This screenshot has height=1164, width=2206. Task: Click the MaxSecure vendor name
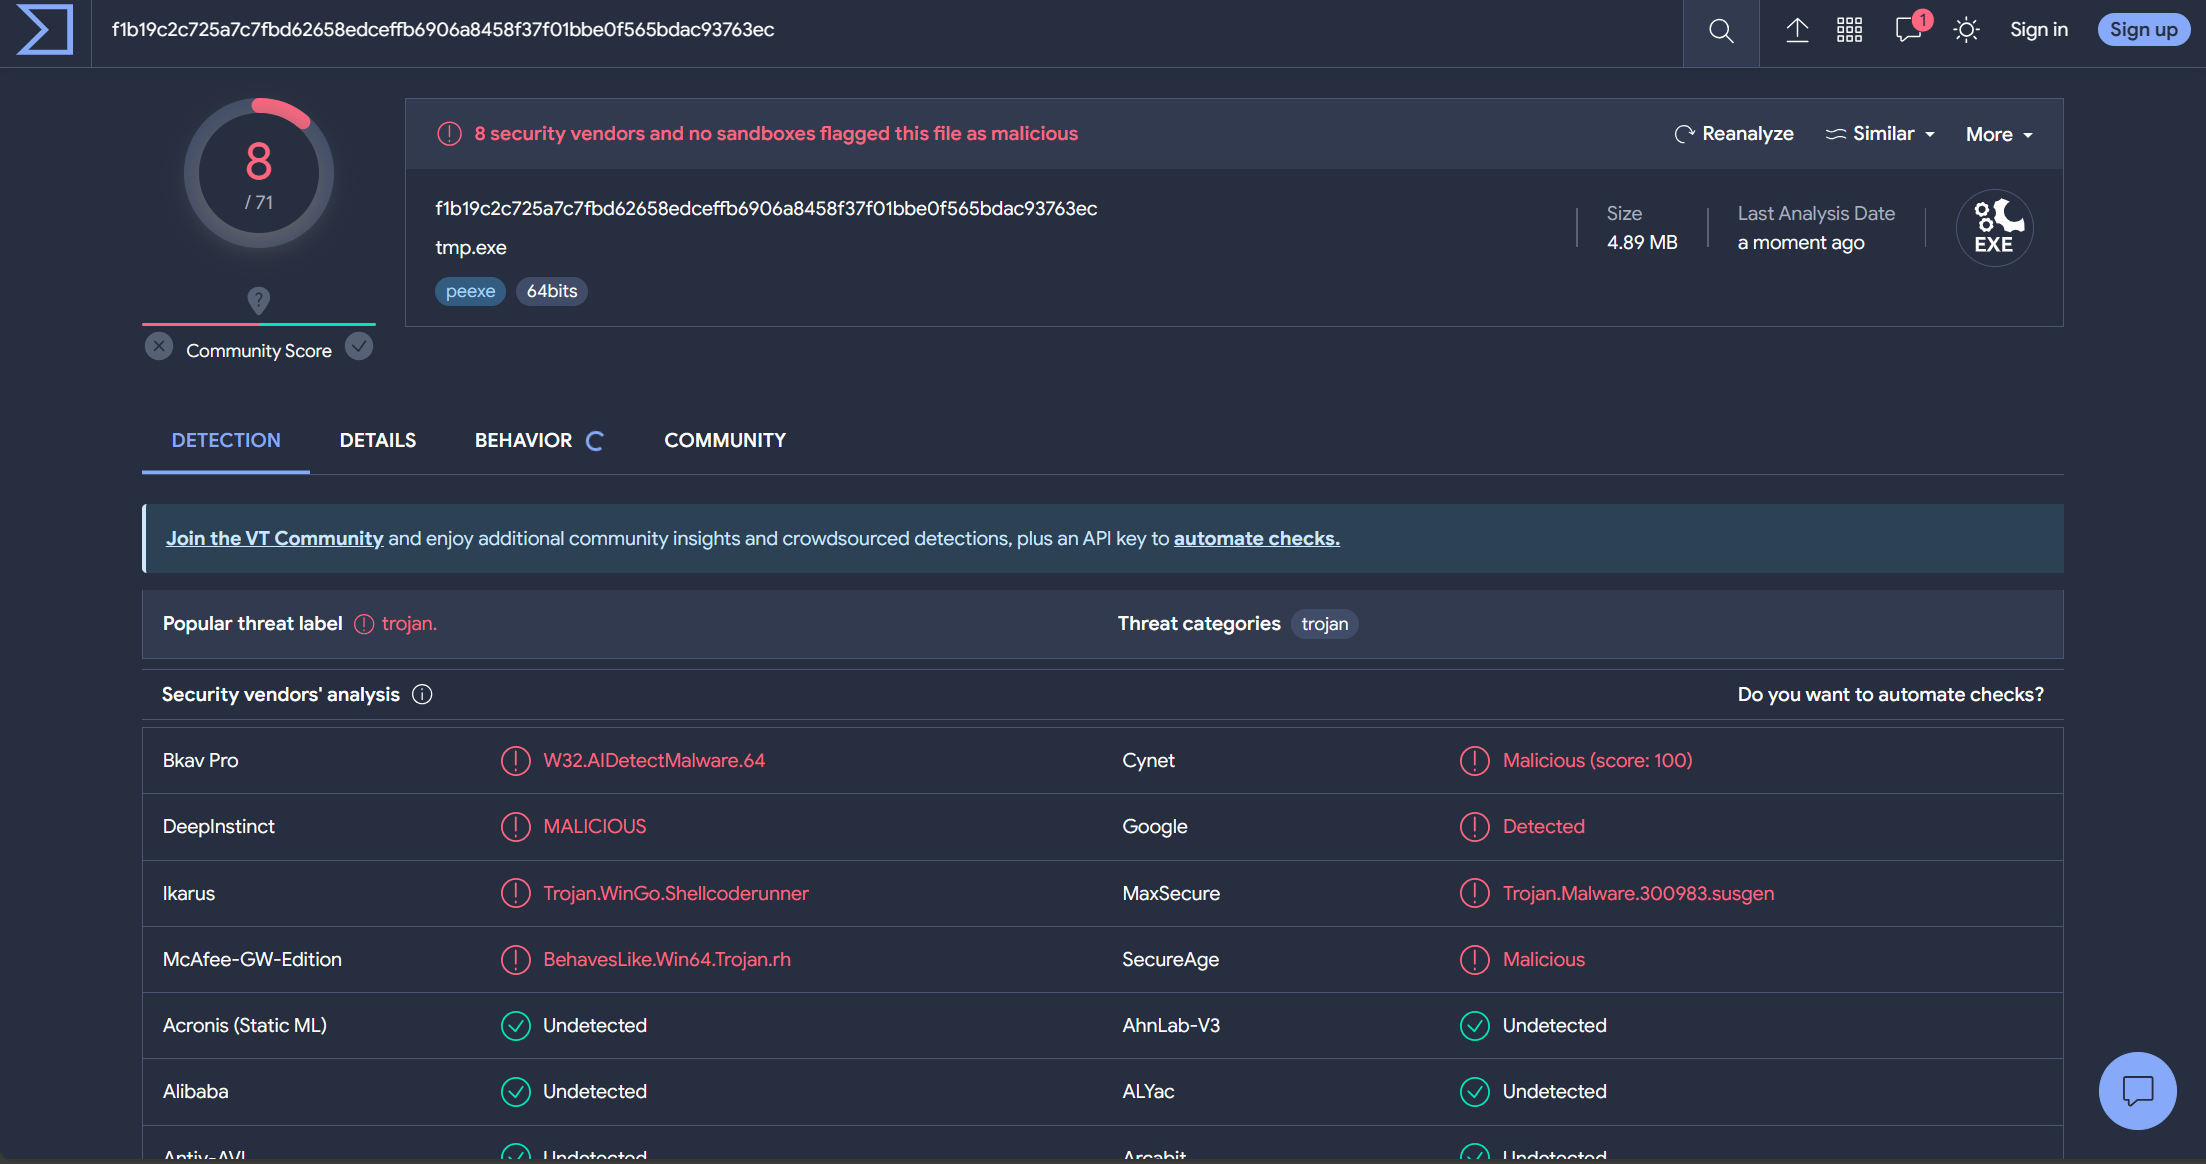coord(1171,893)
